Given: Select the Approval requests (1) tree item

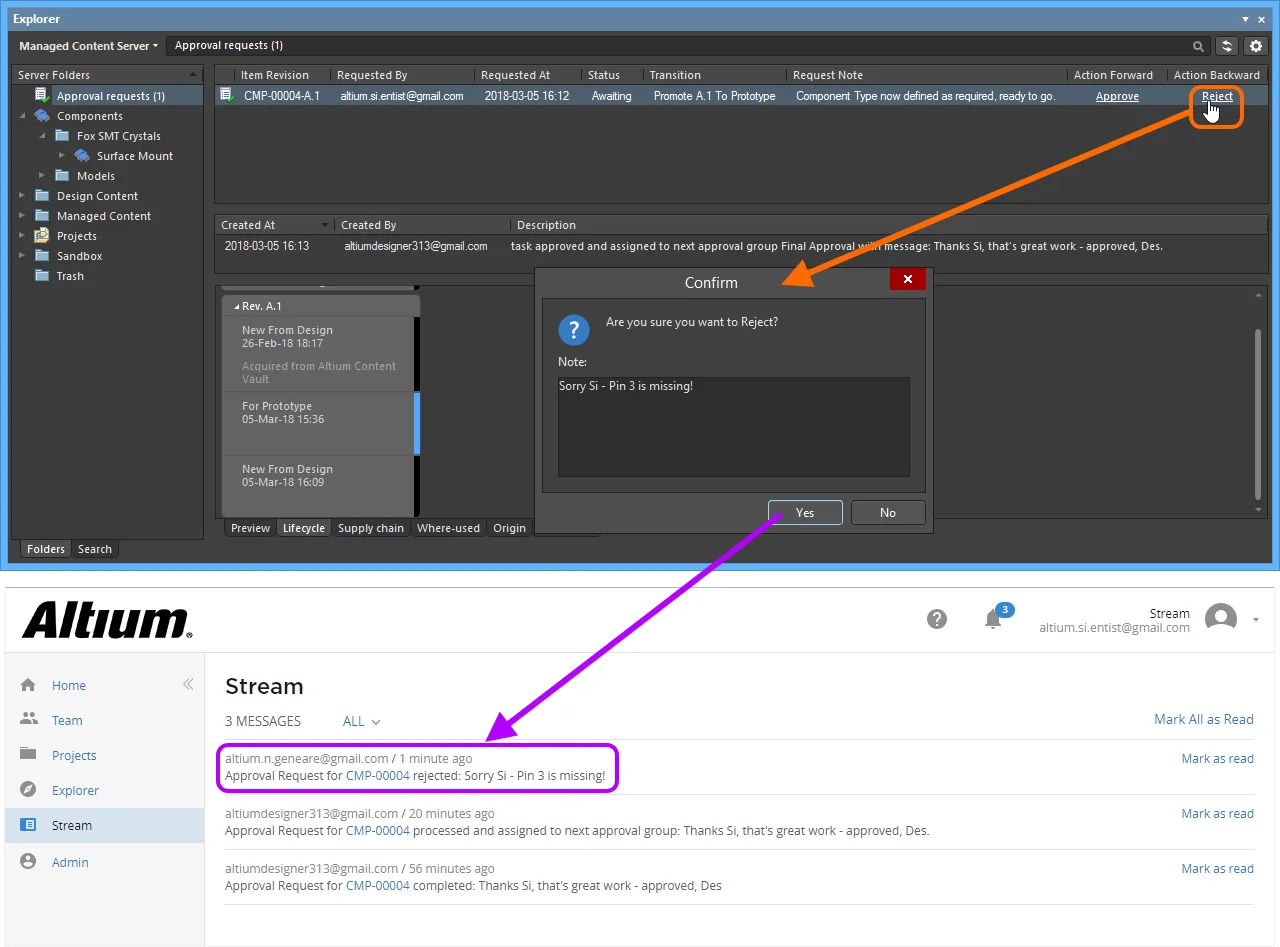Looking at the screenshot, I should [109, 96].
